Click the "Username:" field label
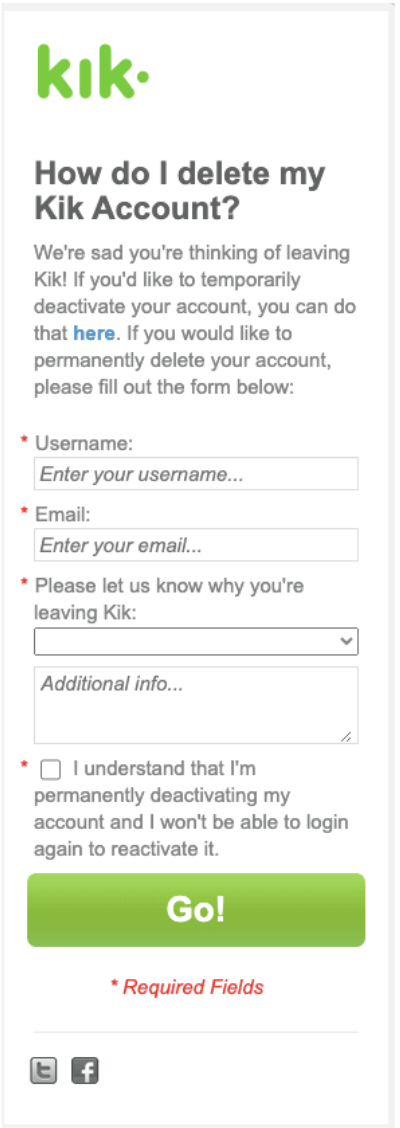Image resolution: width=400 pixels, height=1128 pixels. [84, 444]
